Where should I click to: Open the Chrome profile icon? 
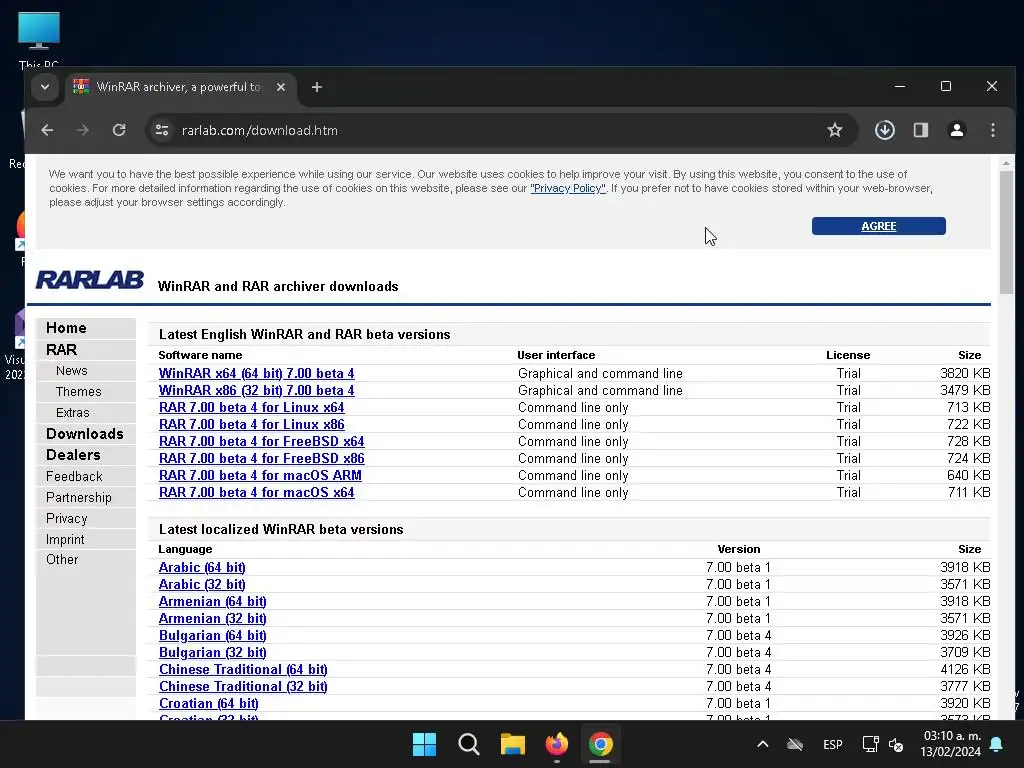tap(957, 130)
